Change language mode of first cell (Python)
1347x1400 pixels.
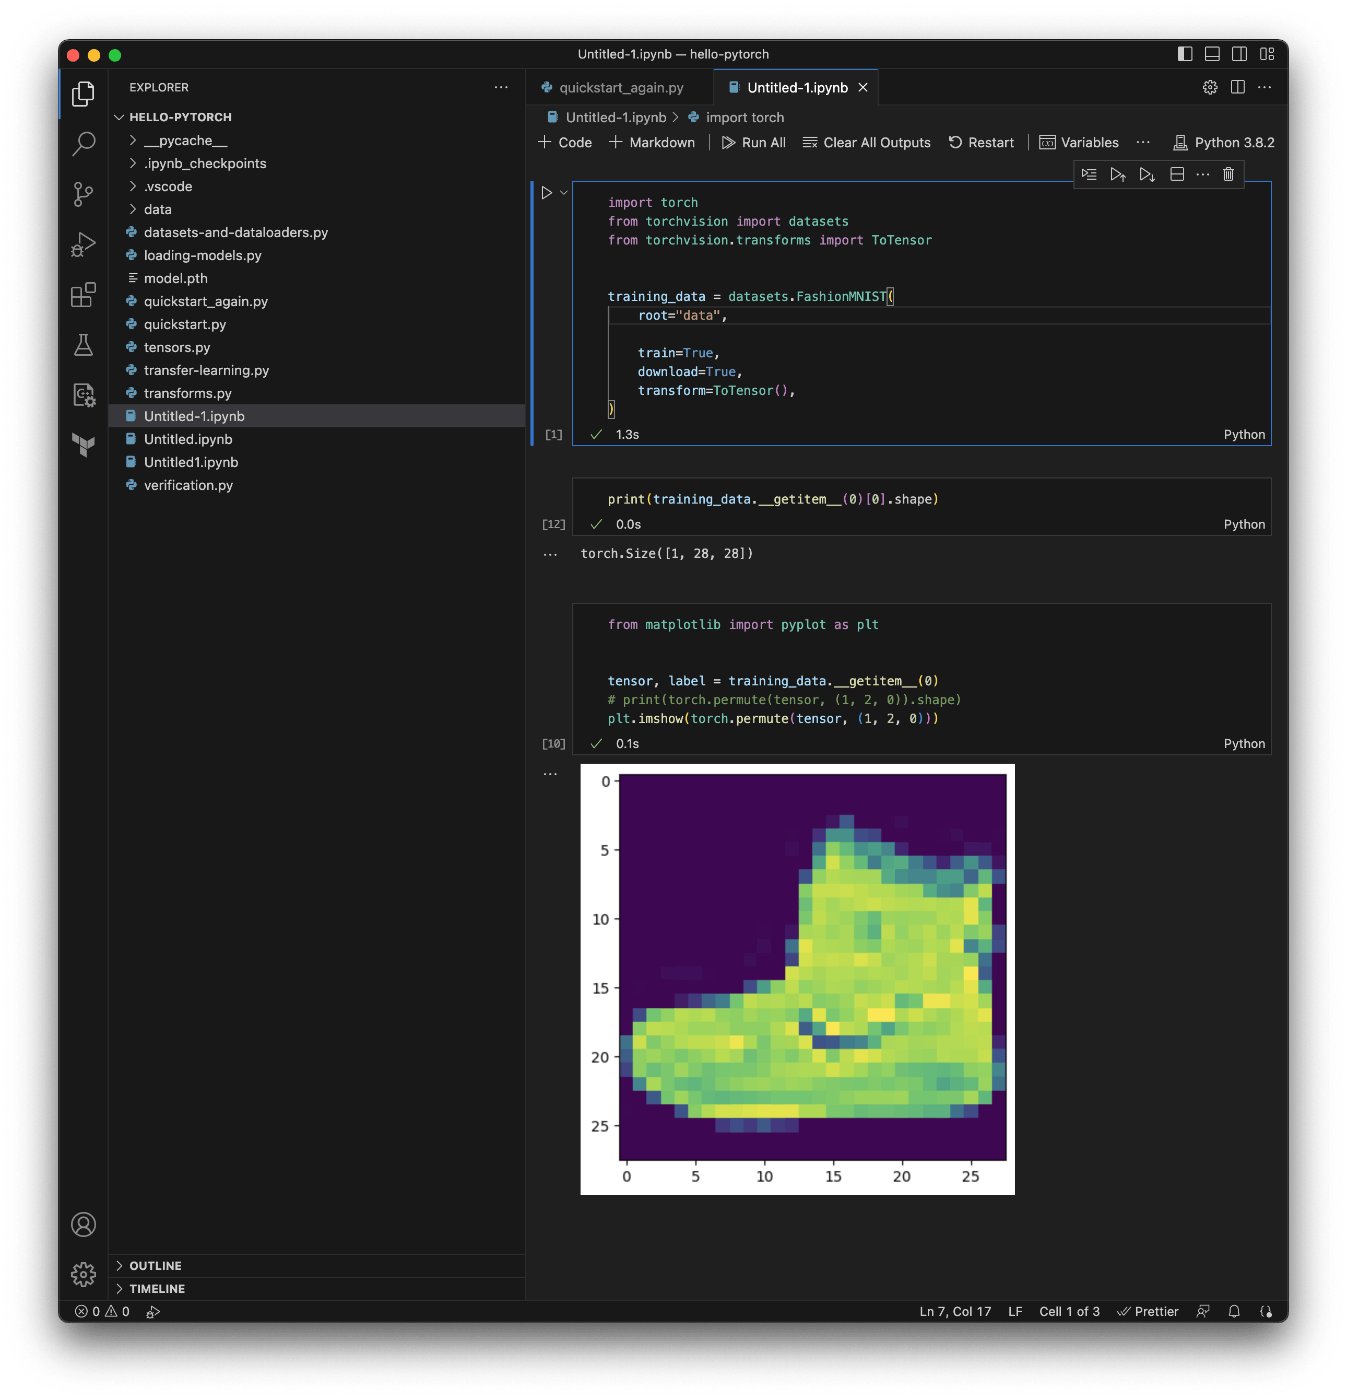(x=1244, y=435)
